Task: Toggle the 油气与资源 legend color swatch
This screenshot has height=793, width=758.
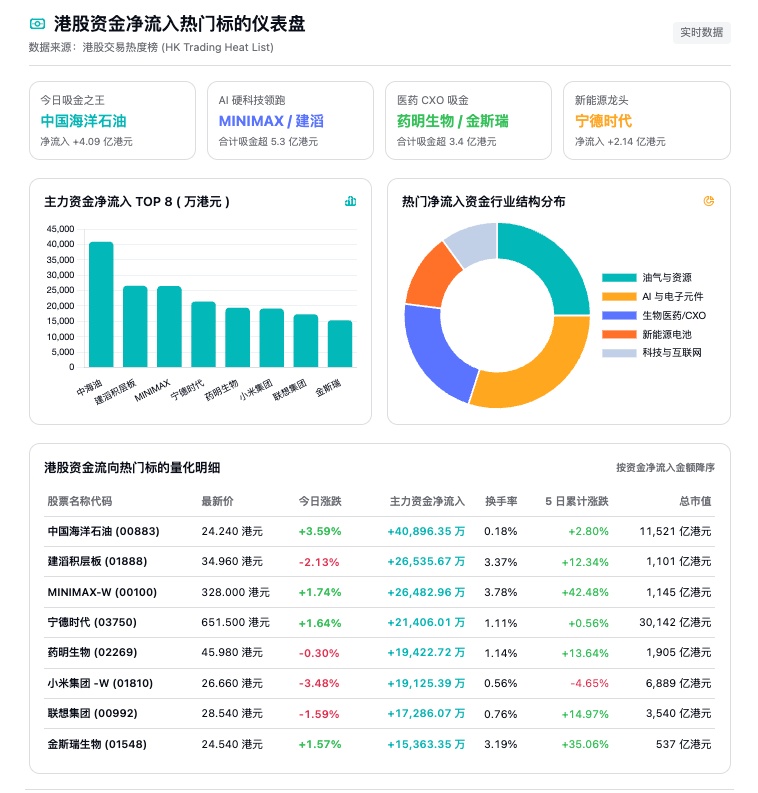Action: 619,277
